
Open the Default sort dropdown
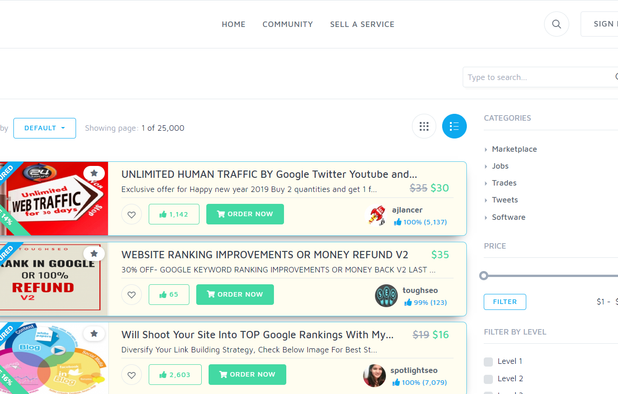pos(45,128)
